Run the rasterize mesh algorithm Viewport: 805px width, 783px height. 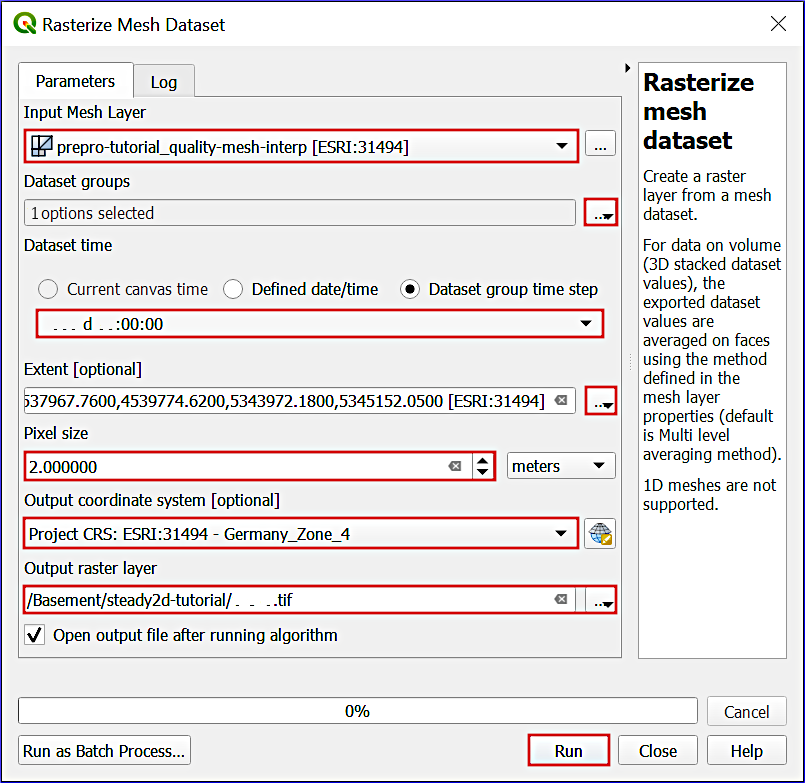pos(568,750)
